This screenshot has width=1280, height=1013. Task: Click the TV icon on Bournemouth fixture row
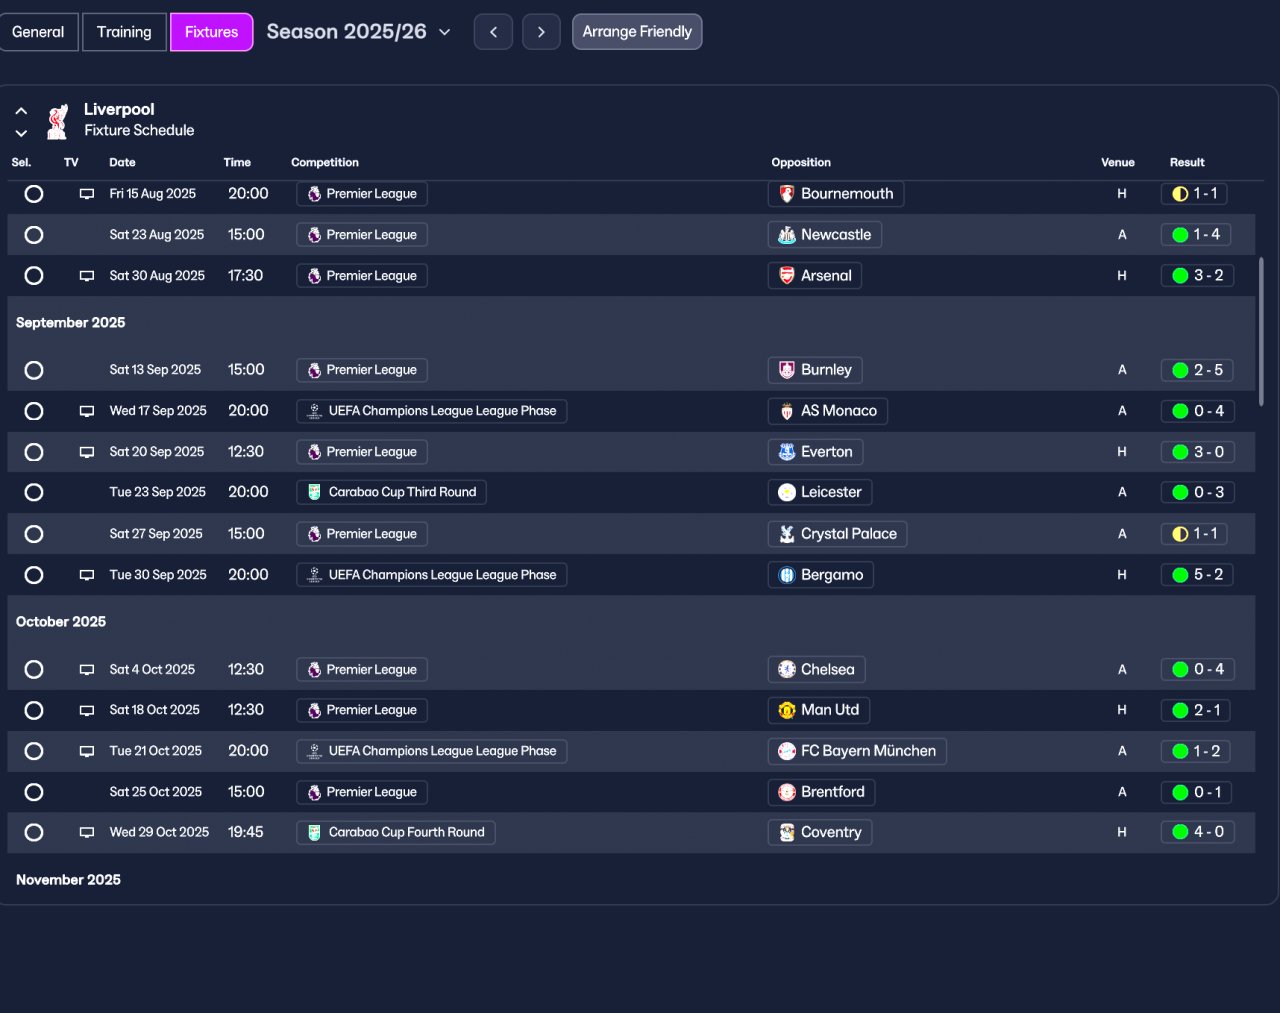87,194
